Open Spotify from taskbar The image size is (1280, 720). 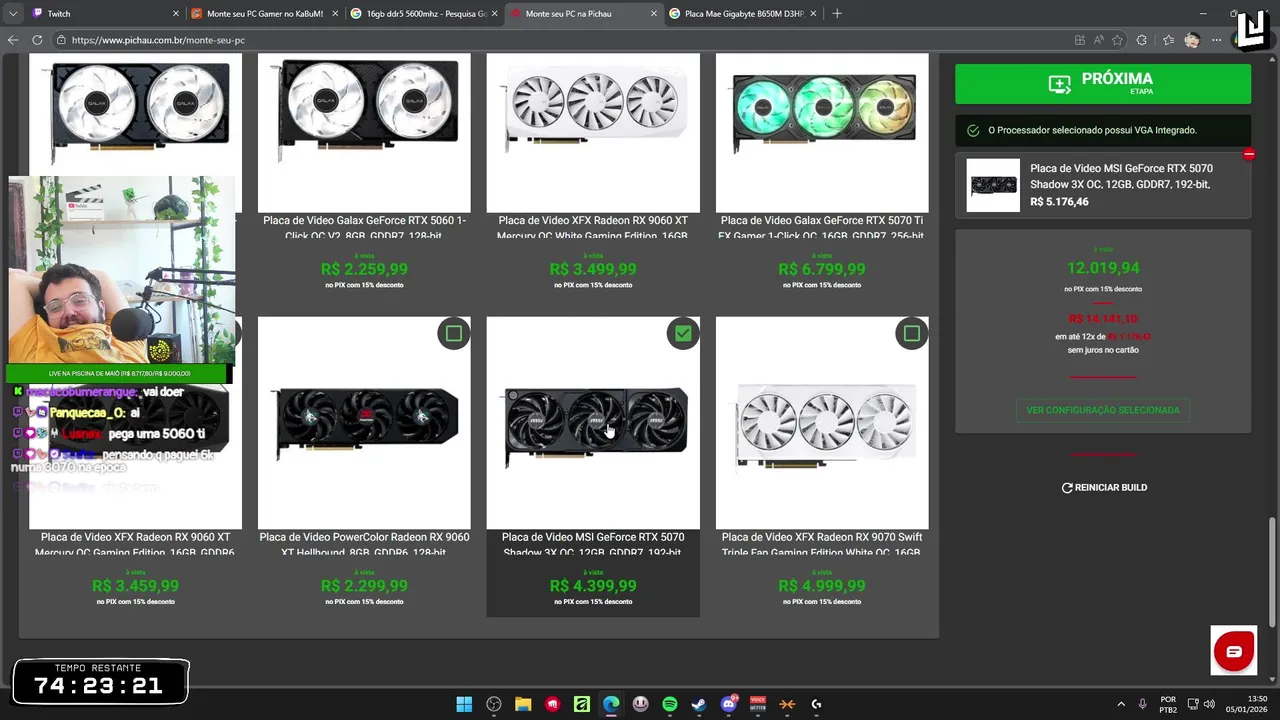pos(670,704)
